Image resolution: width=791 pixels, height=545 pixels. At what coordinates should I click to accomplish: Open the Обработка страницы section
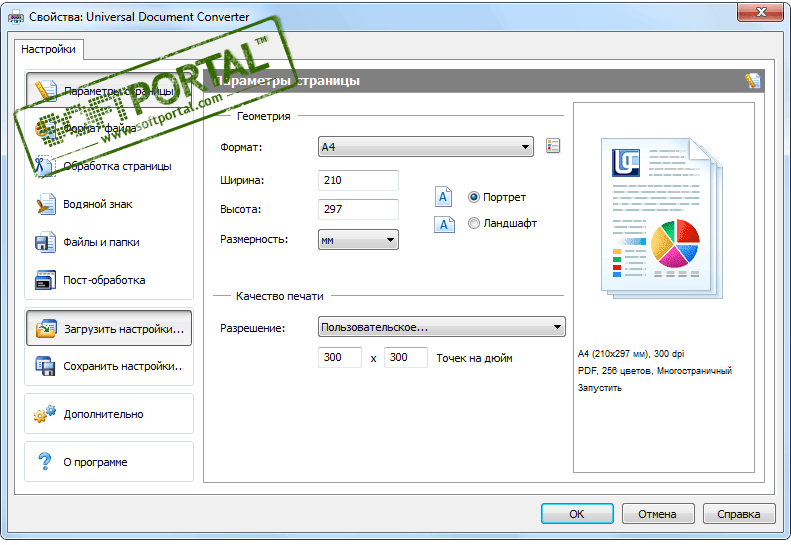[108, 166]
